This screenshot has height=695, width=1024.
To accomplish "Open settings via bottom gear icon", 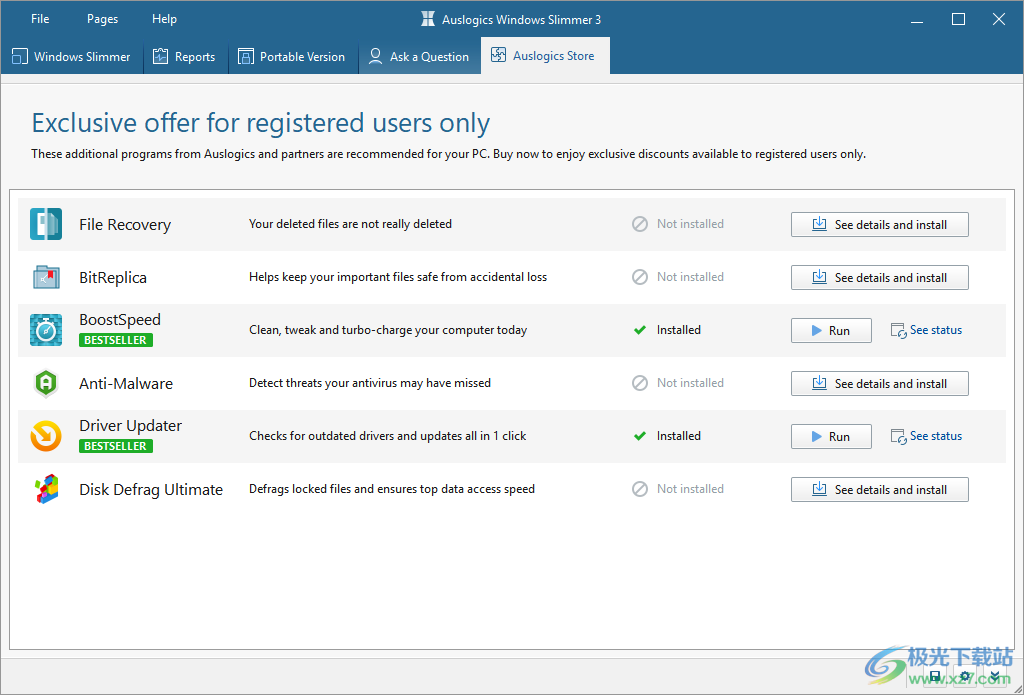I will 965,677.
